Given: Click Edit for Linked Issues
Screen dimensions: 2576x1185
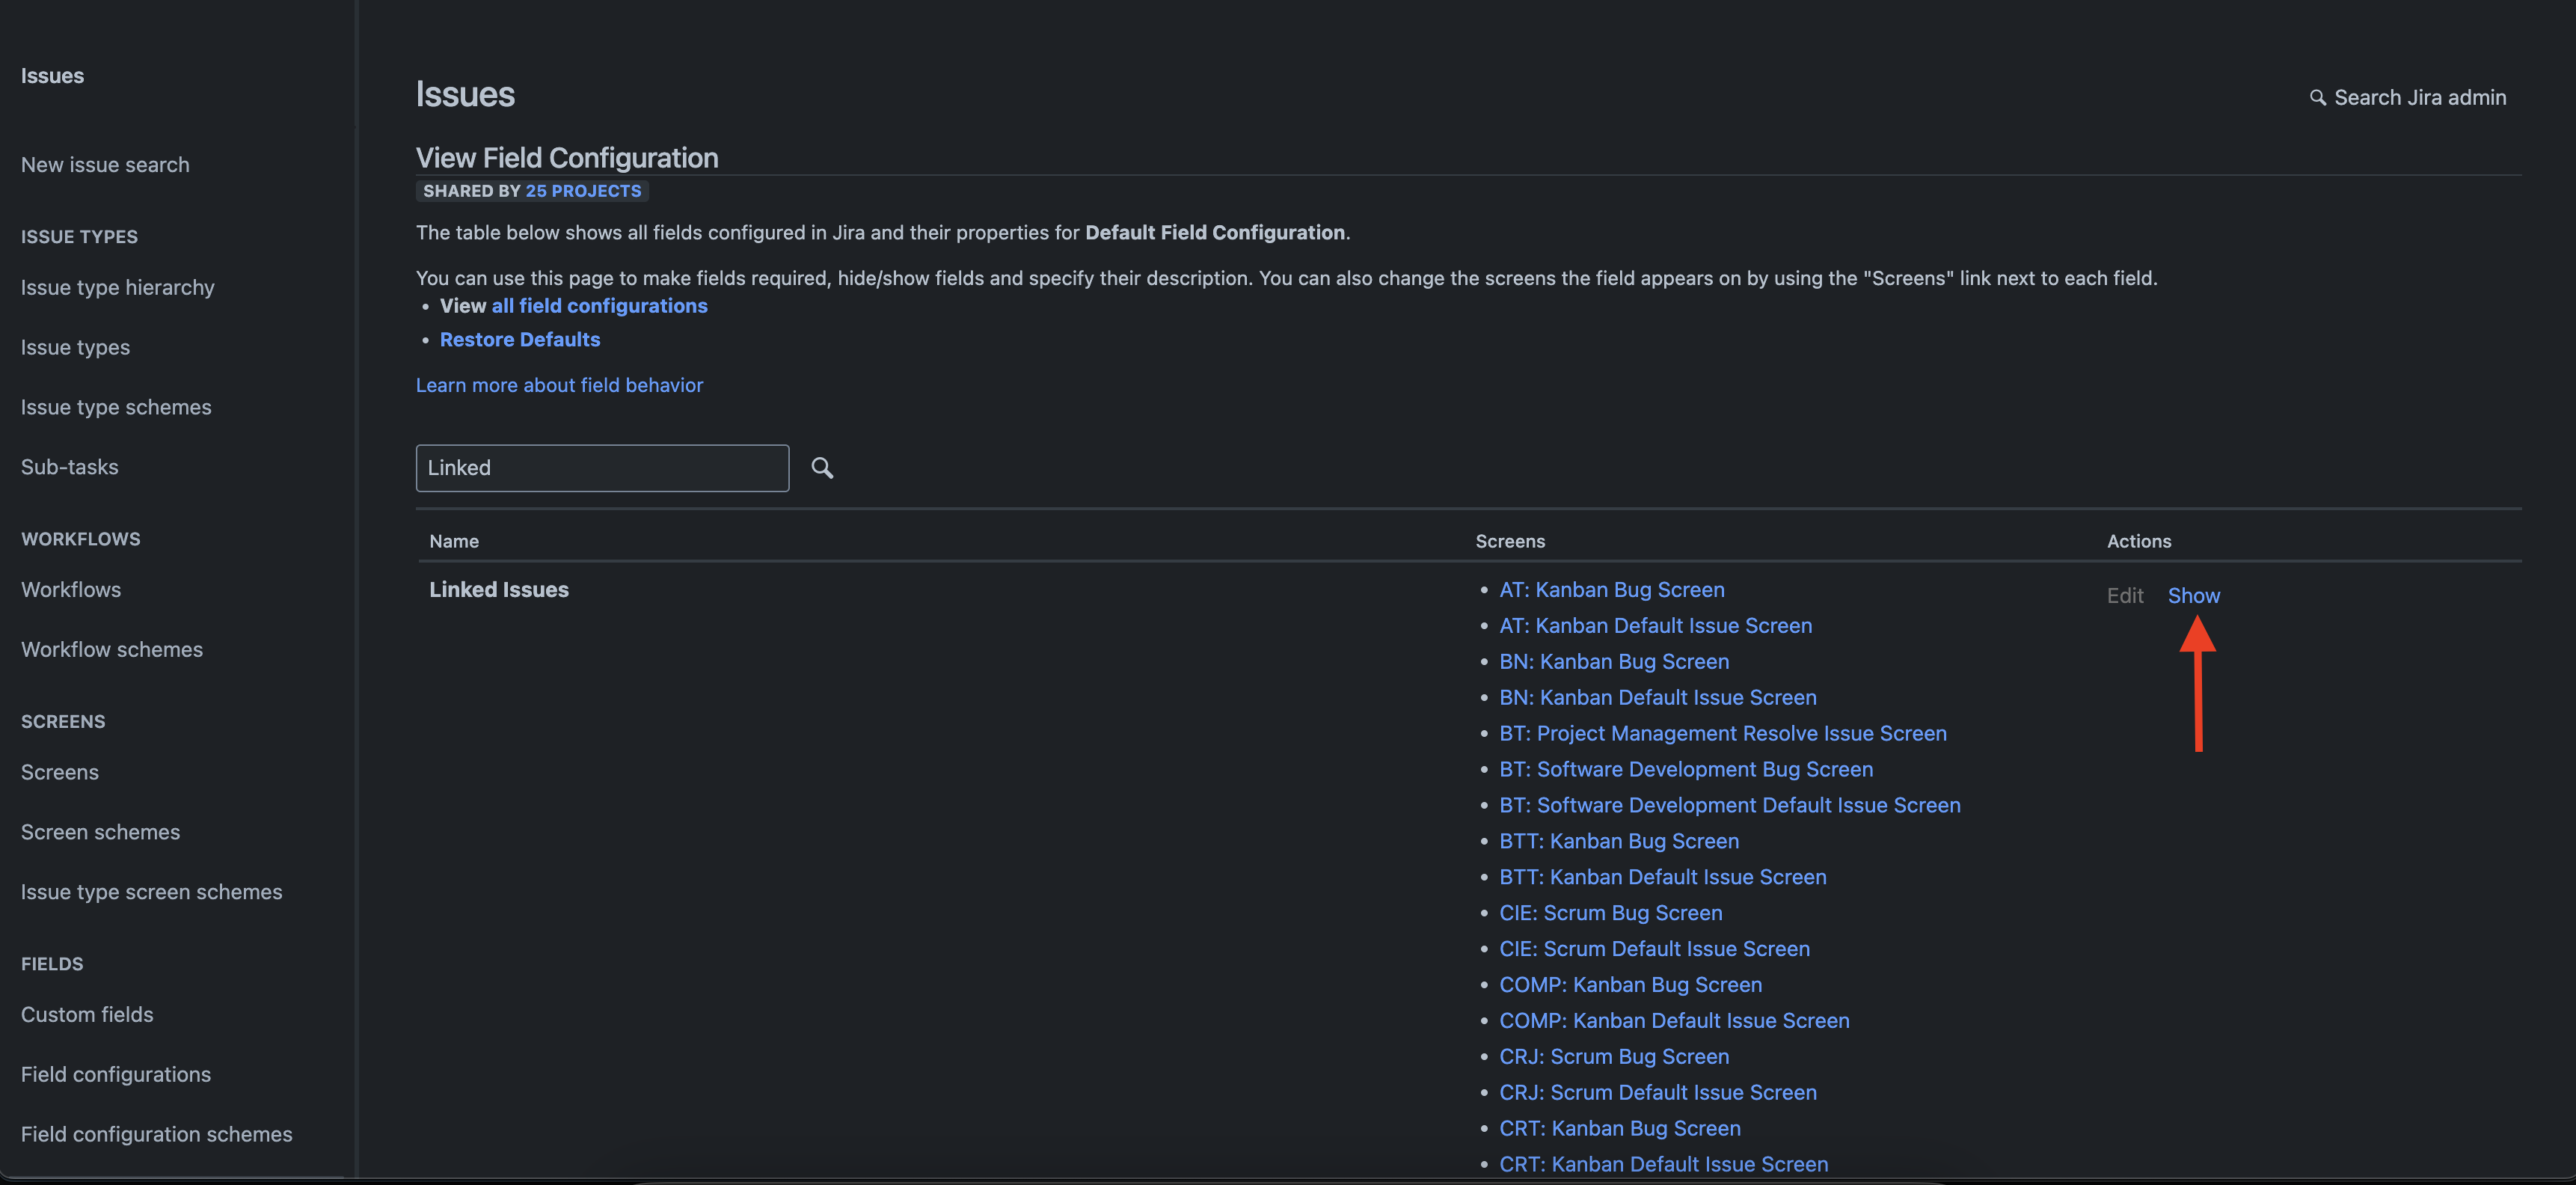Looking at the screenshot, I should 2124,596.
